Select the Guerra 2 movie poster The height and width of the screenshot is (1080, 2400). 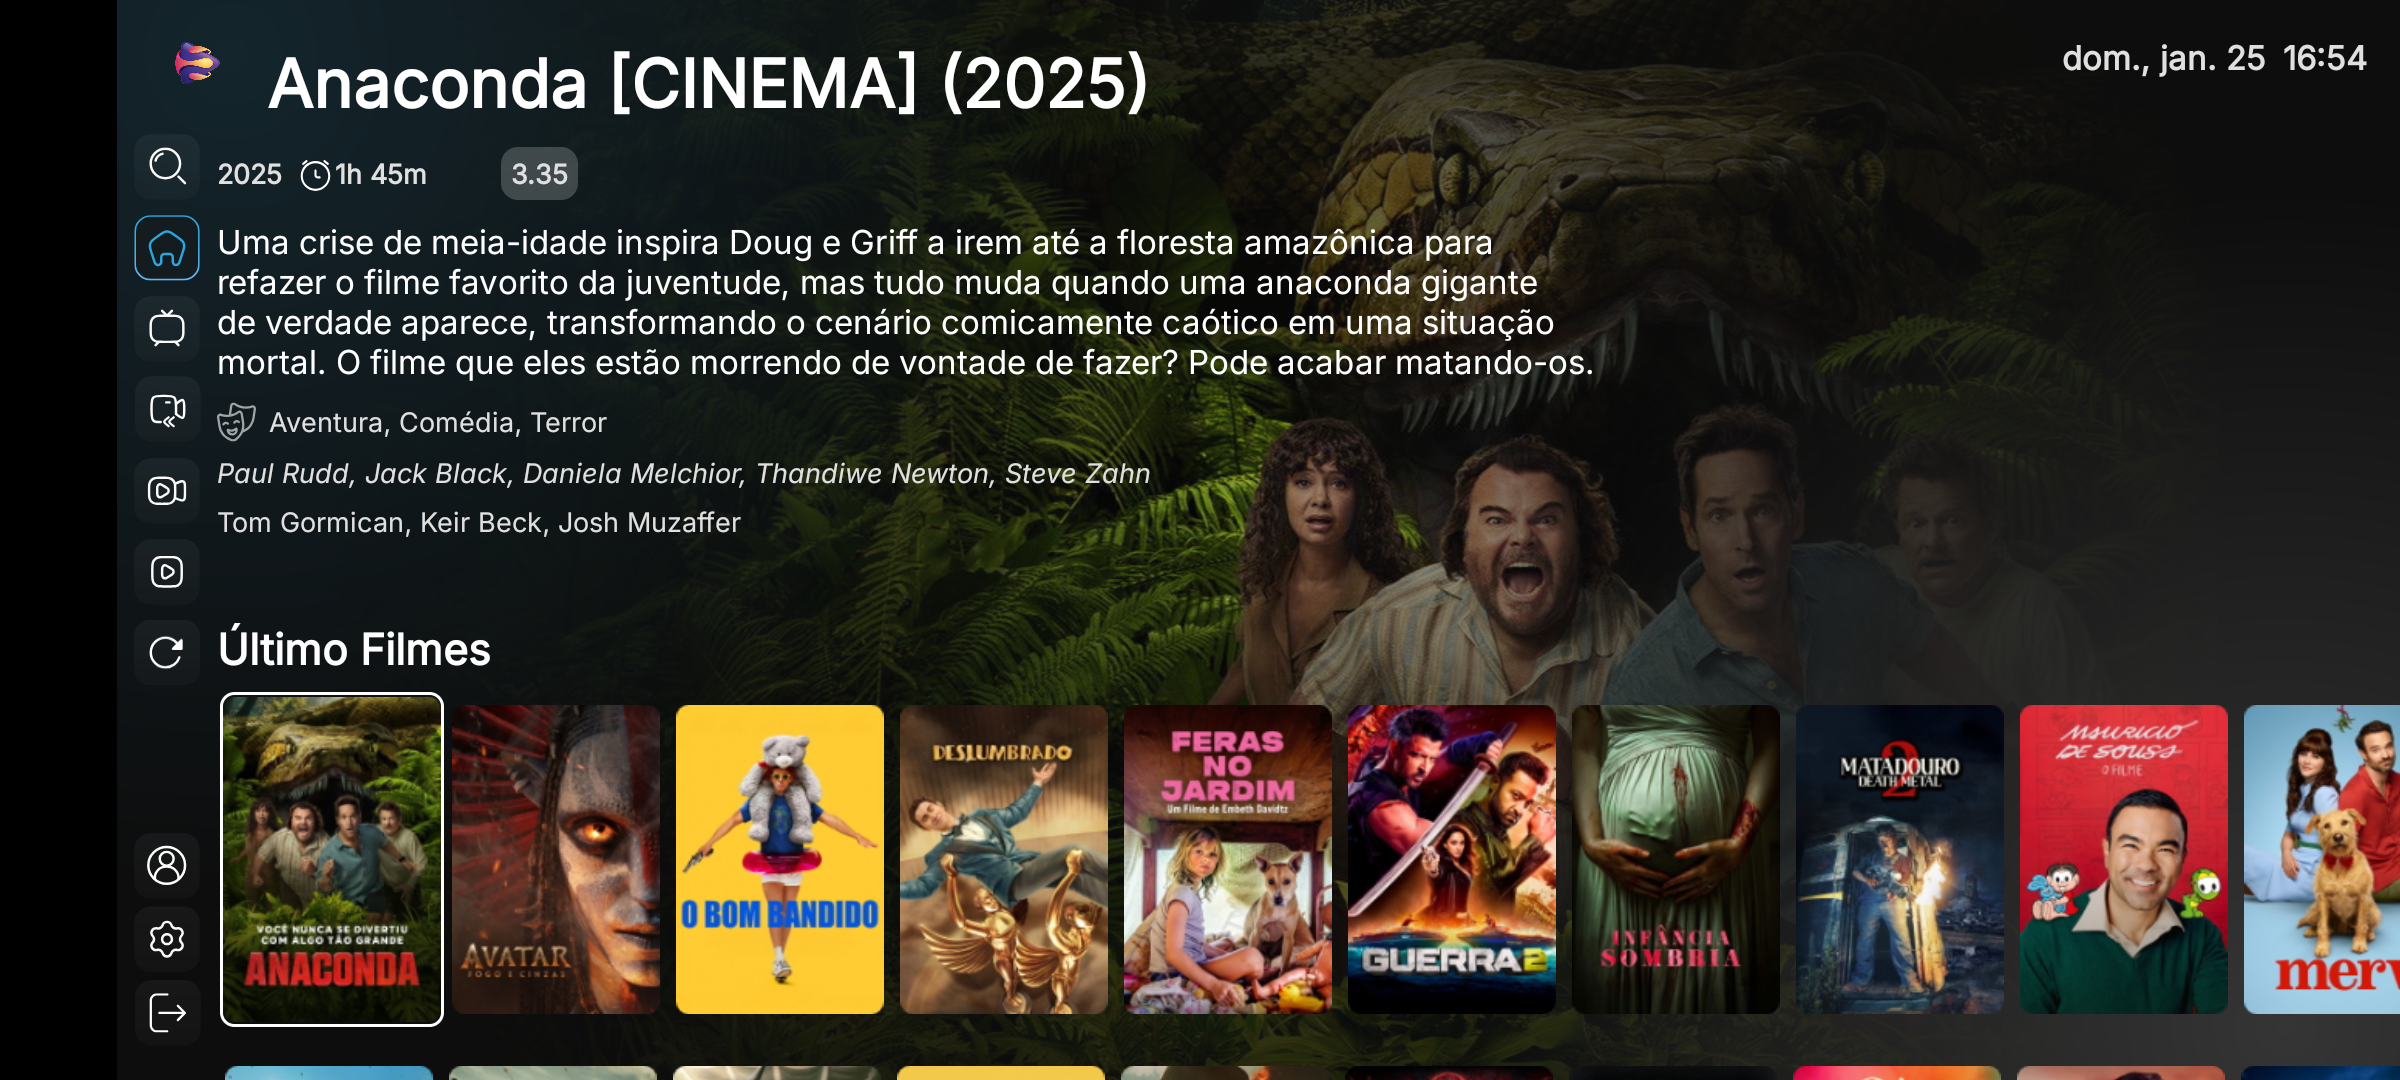click(1452, 860)
